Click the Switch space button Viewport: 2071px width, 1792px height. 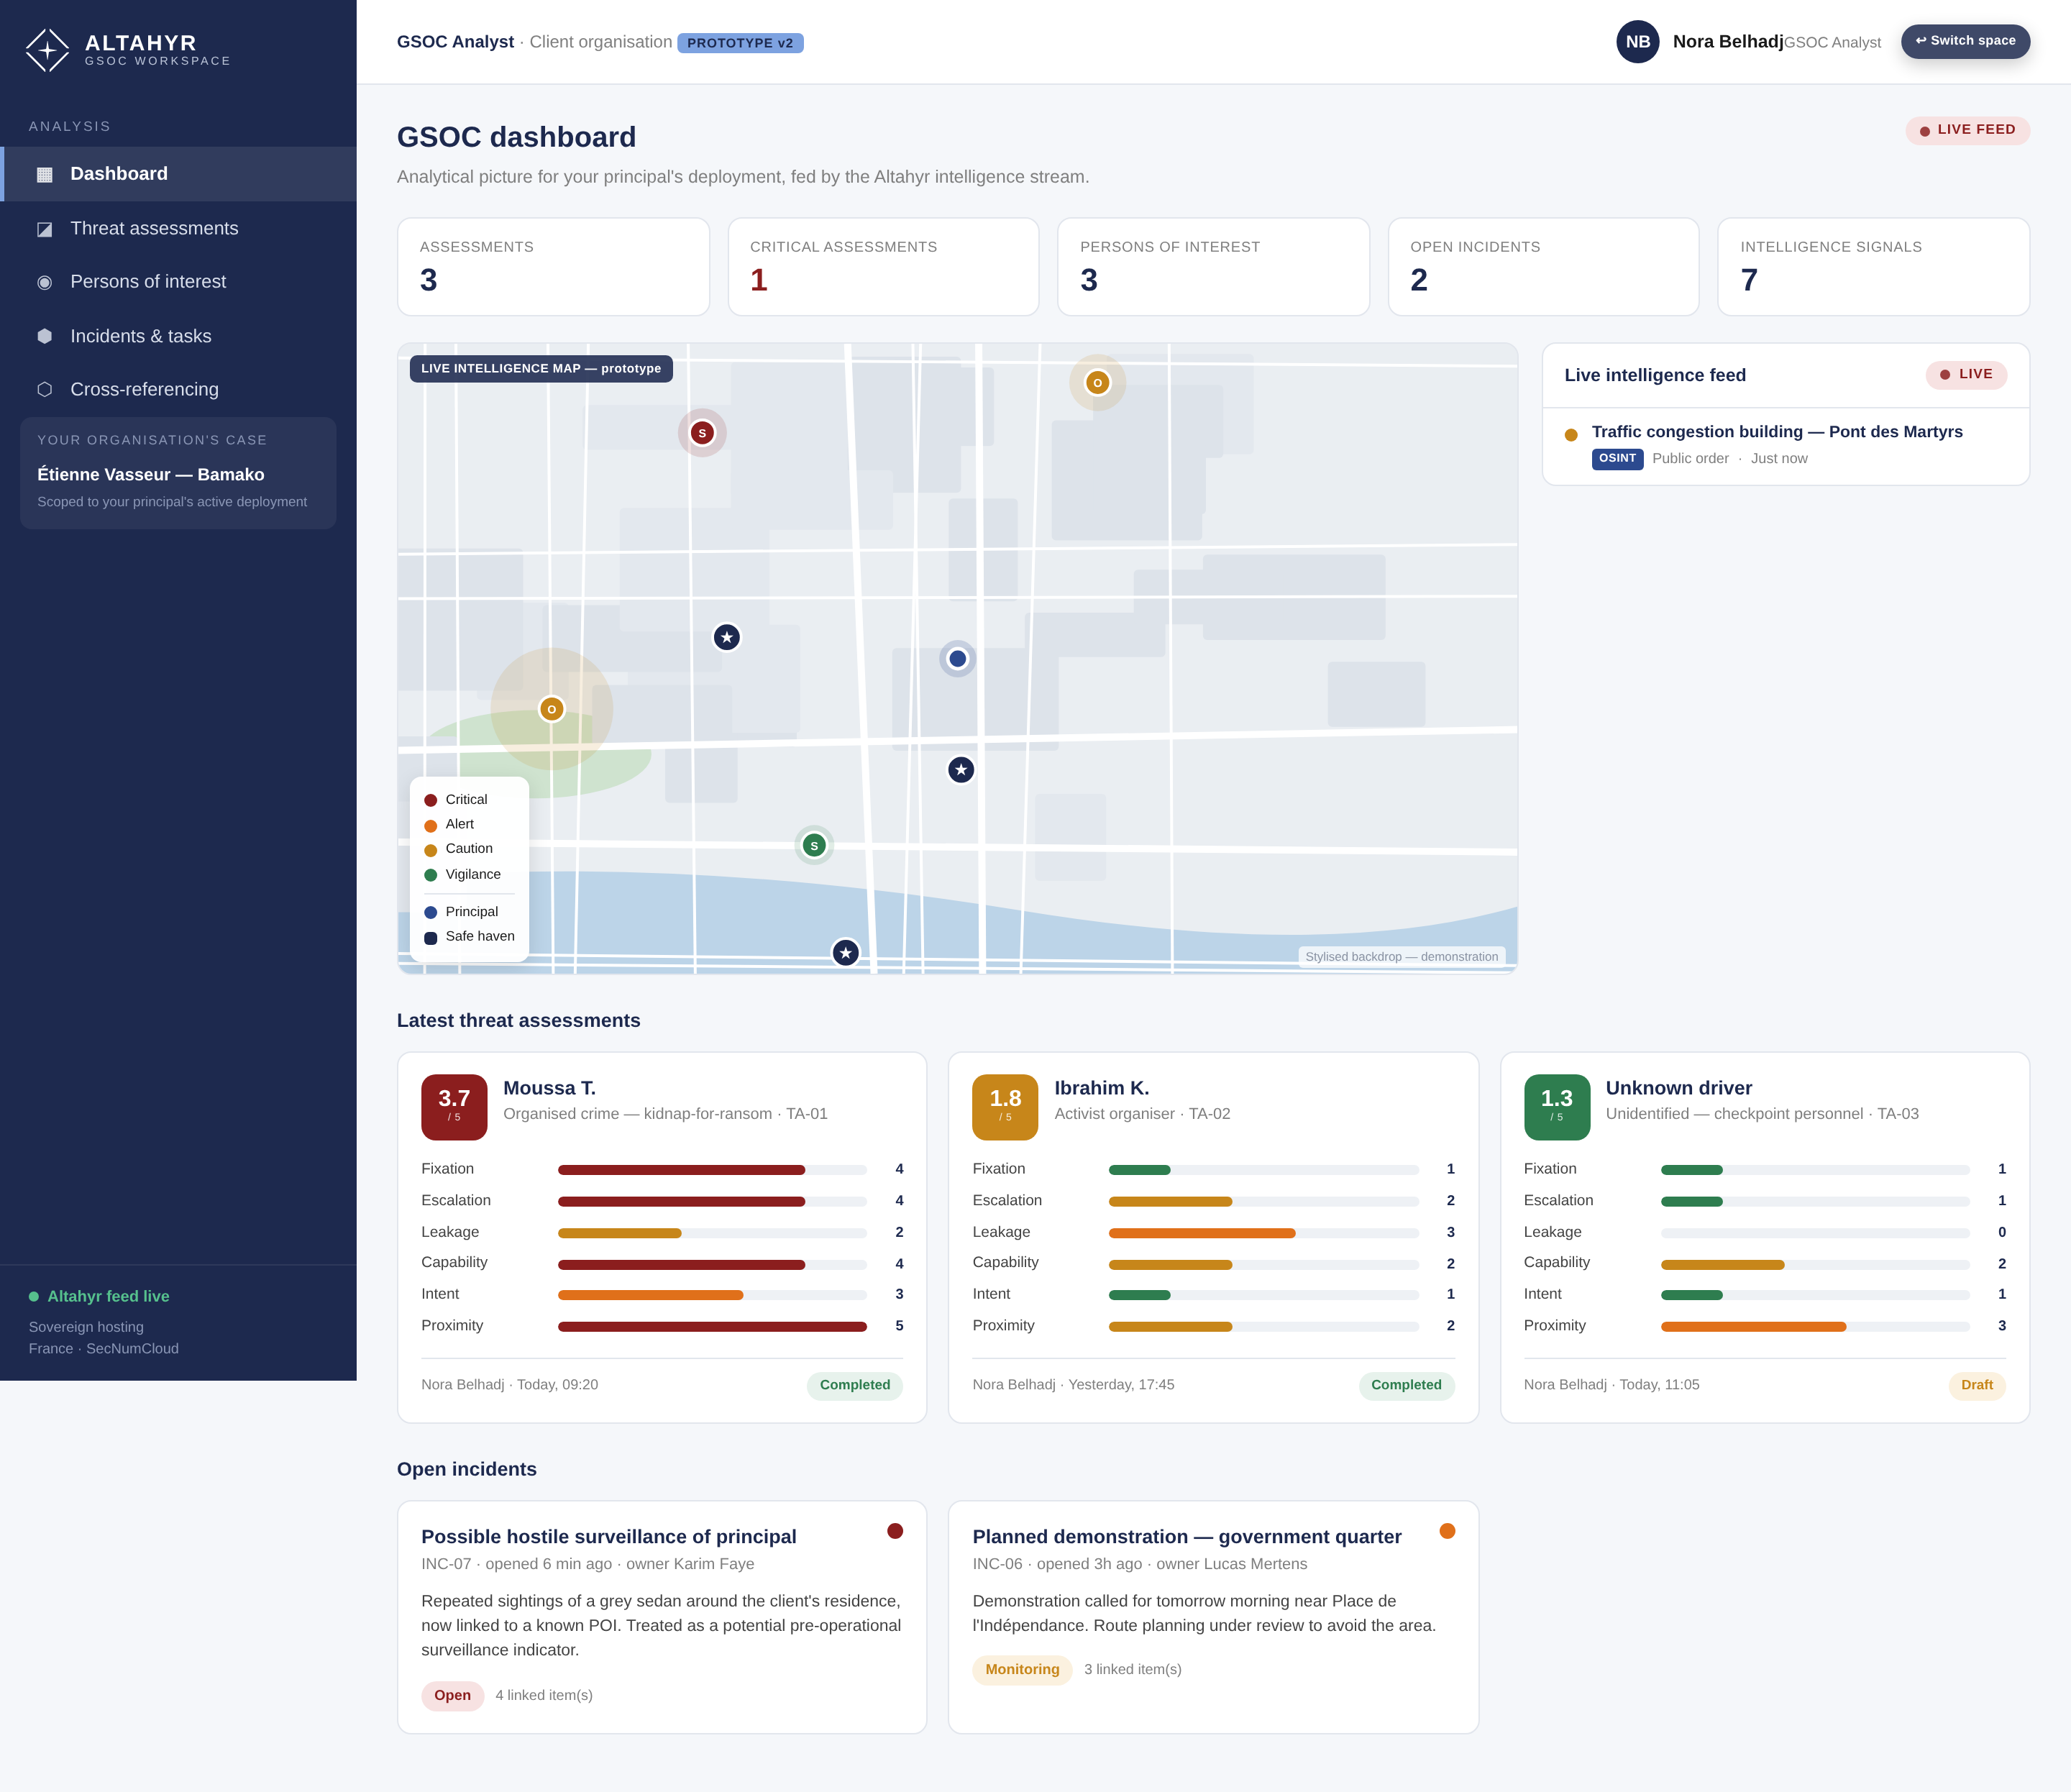(x=1965, y=41)
